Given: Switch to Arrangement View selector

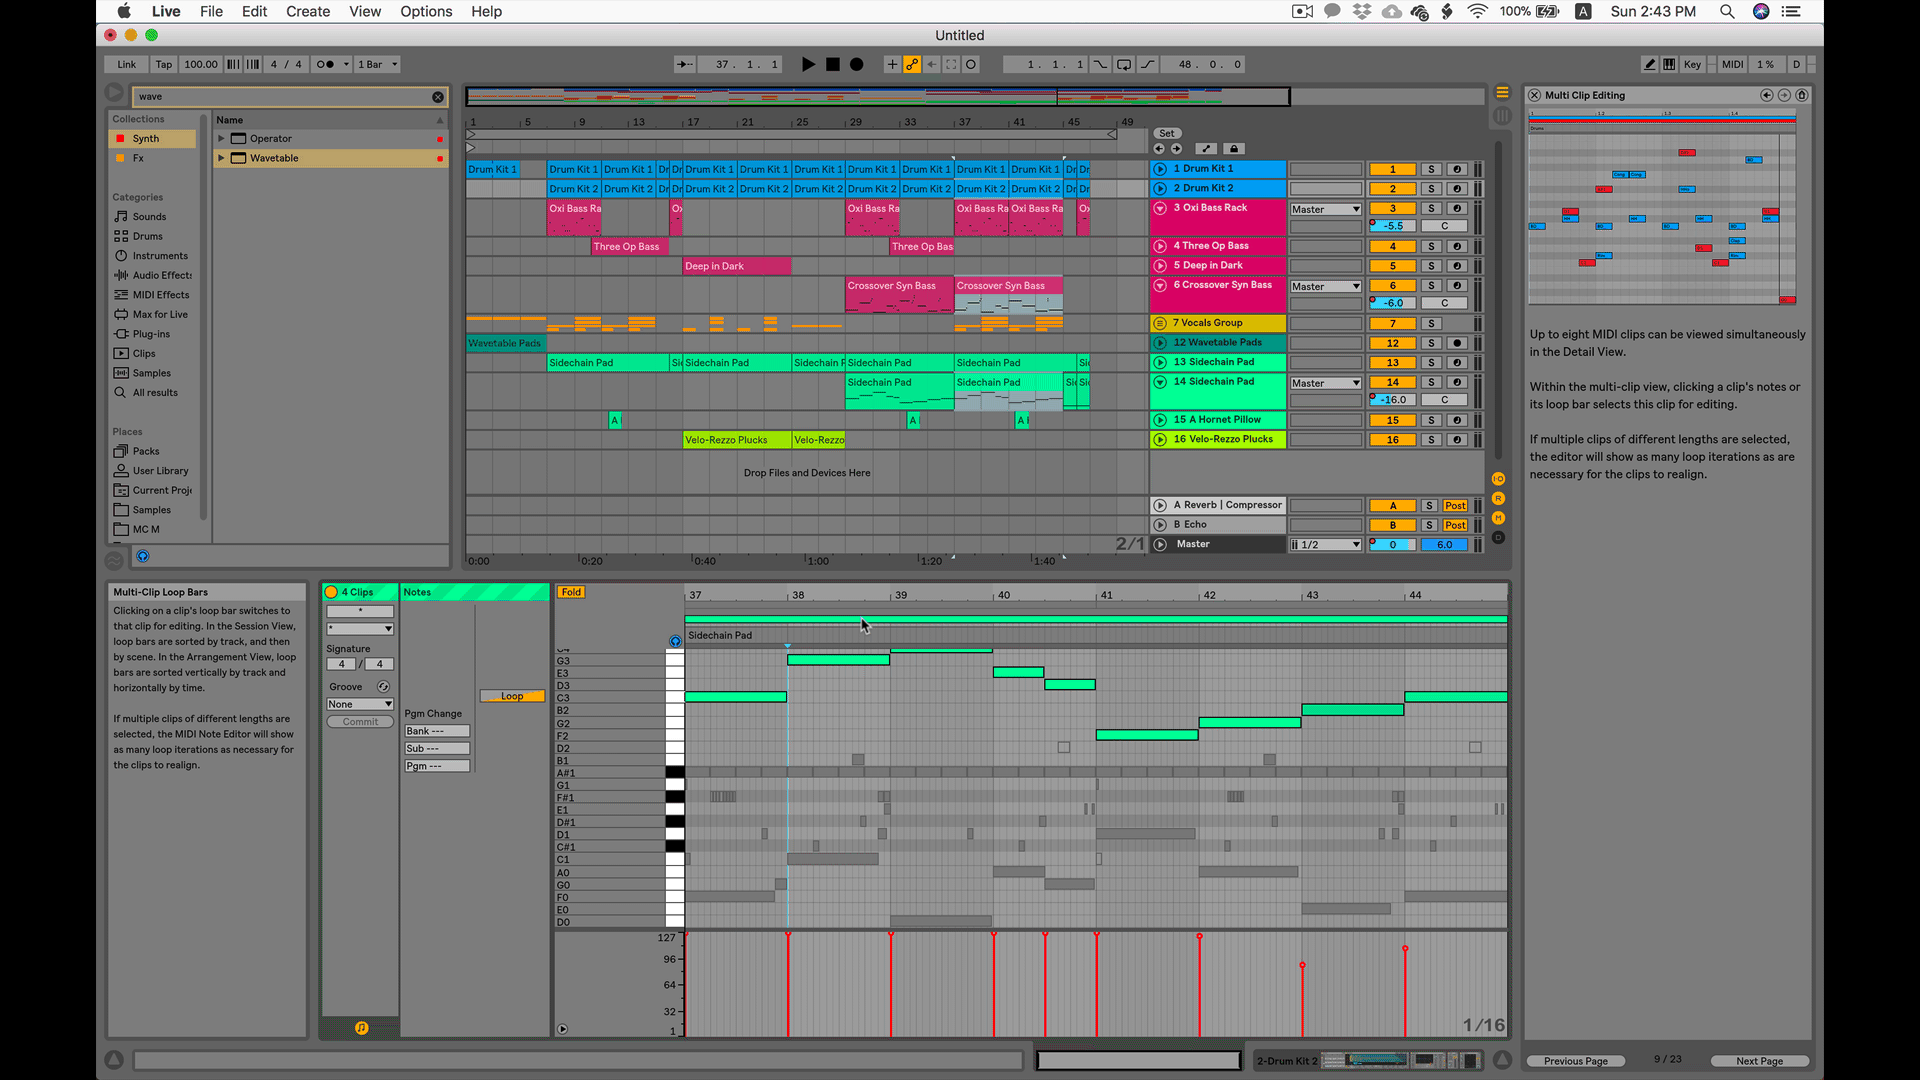Looking at the screenshot, I should pyautogui.click(x=1502, y=92).
